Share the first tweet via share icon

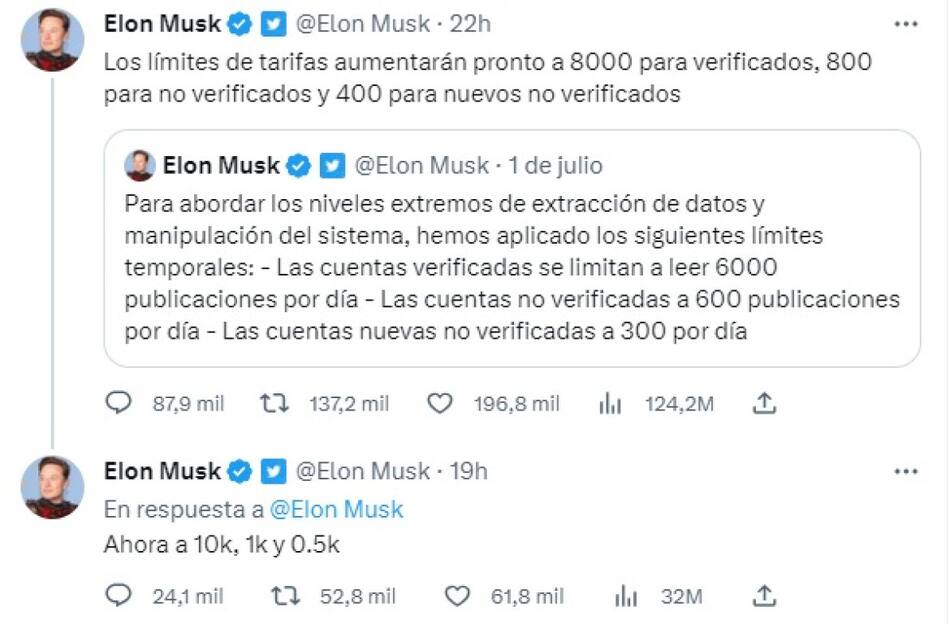click(764, 403)
